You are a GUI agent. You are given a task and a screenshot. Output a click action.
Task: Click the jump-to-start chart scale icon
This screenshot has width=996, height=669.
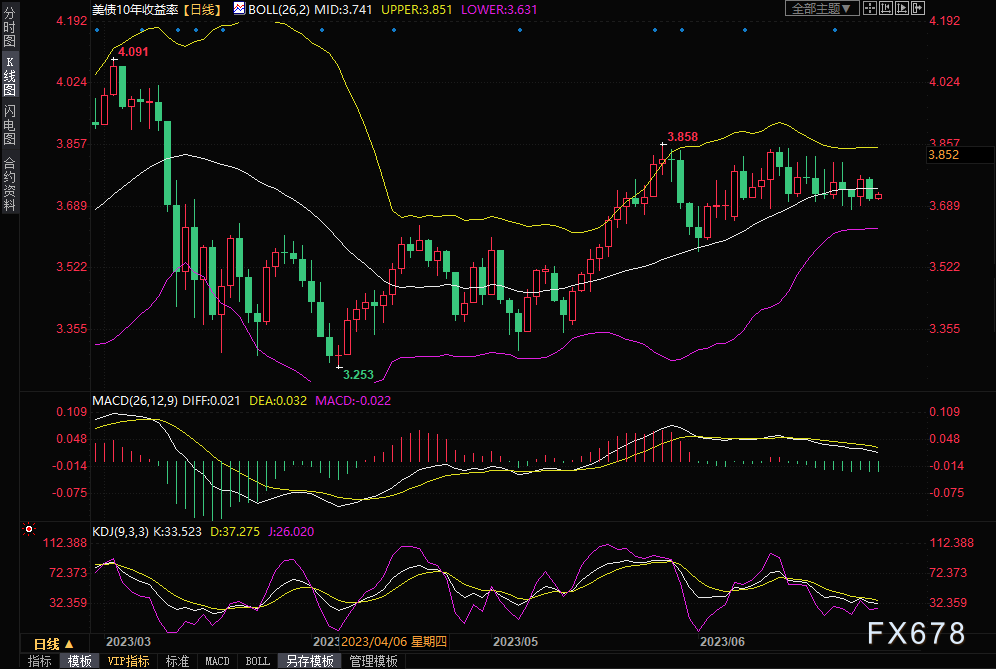885,8
